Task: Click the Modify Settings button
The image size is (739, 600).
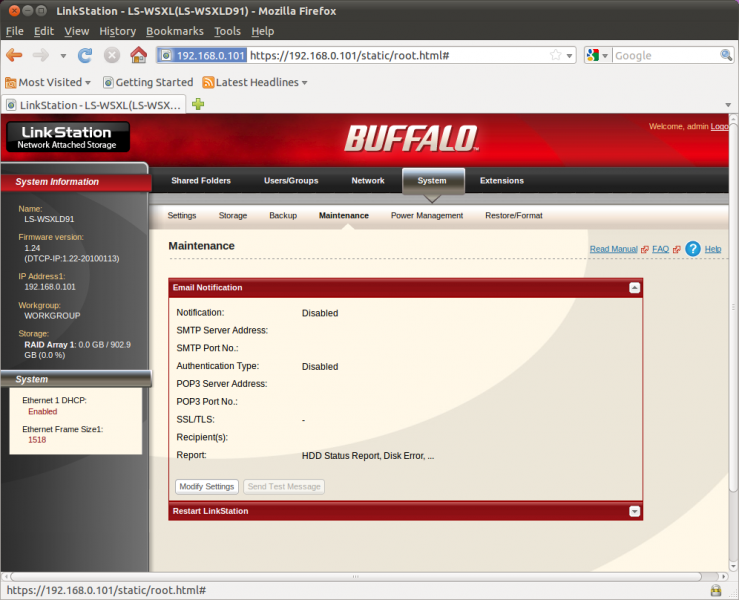Action: pos(207,486)
